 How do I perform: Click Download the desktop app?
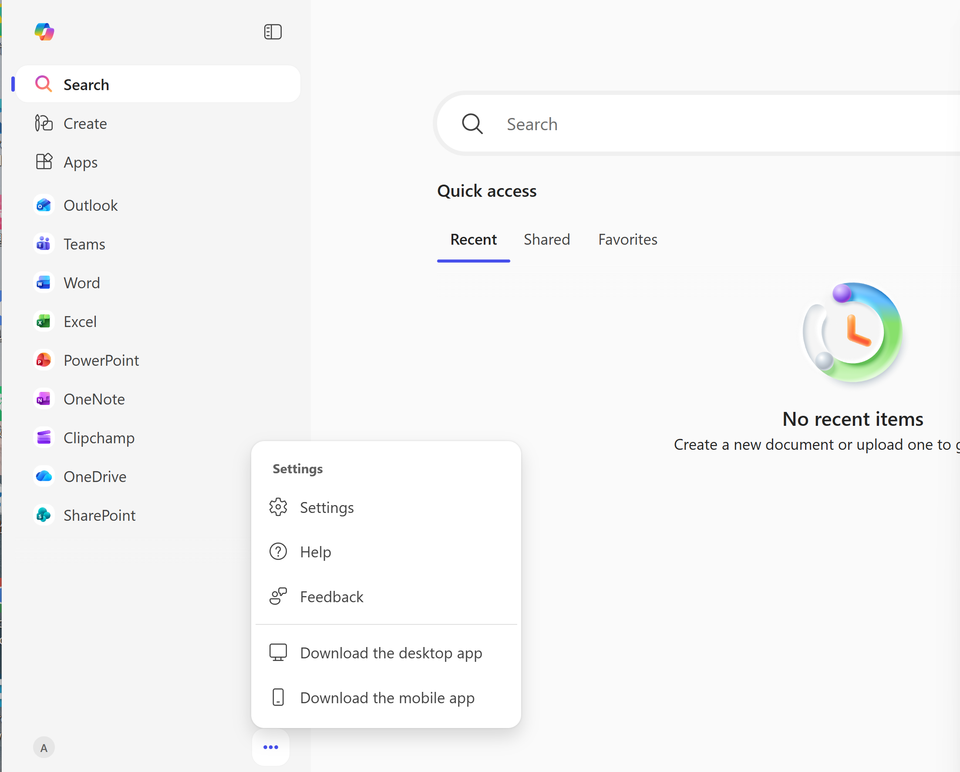[390, 653]
